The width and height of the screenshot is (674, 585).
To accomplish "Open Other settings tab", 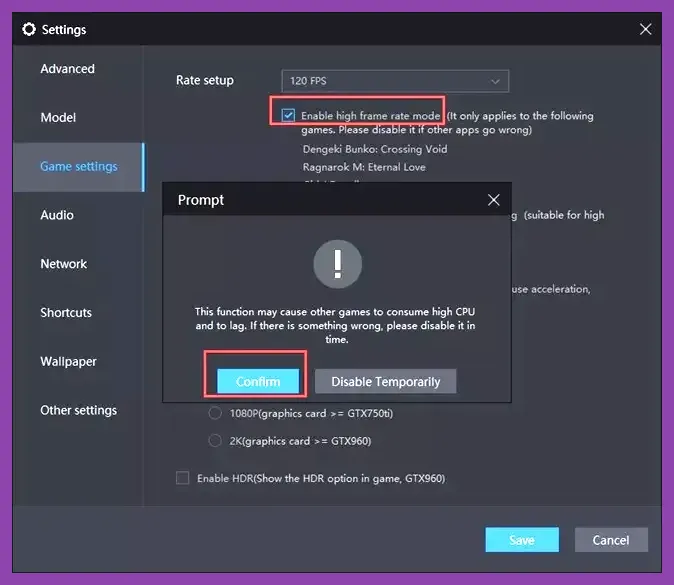I will tap(79, 410).
